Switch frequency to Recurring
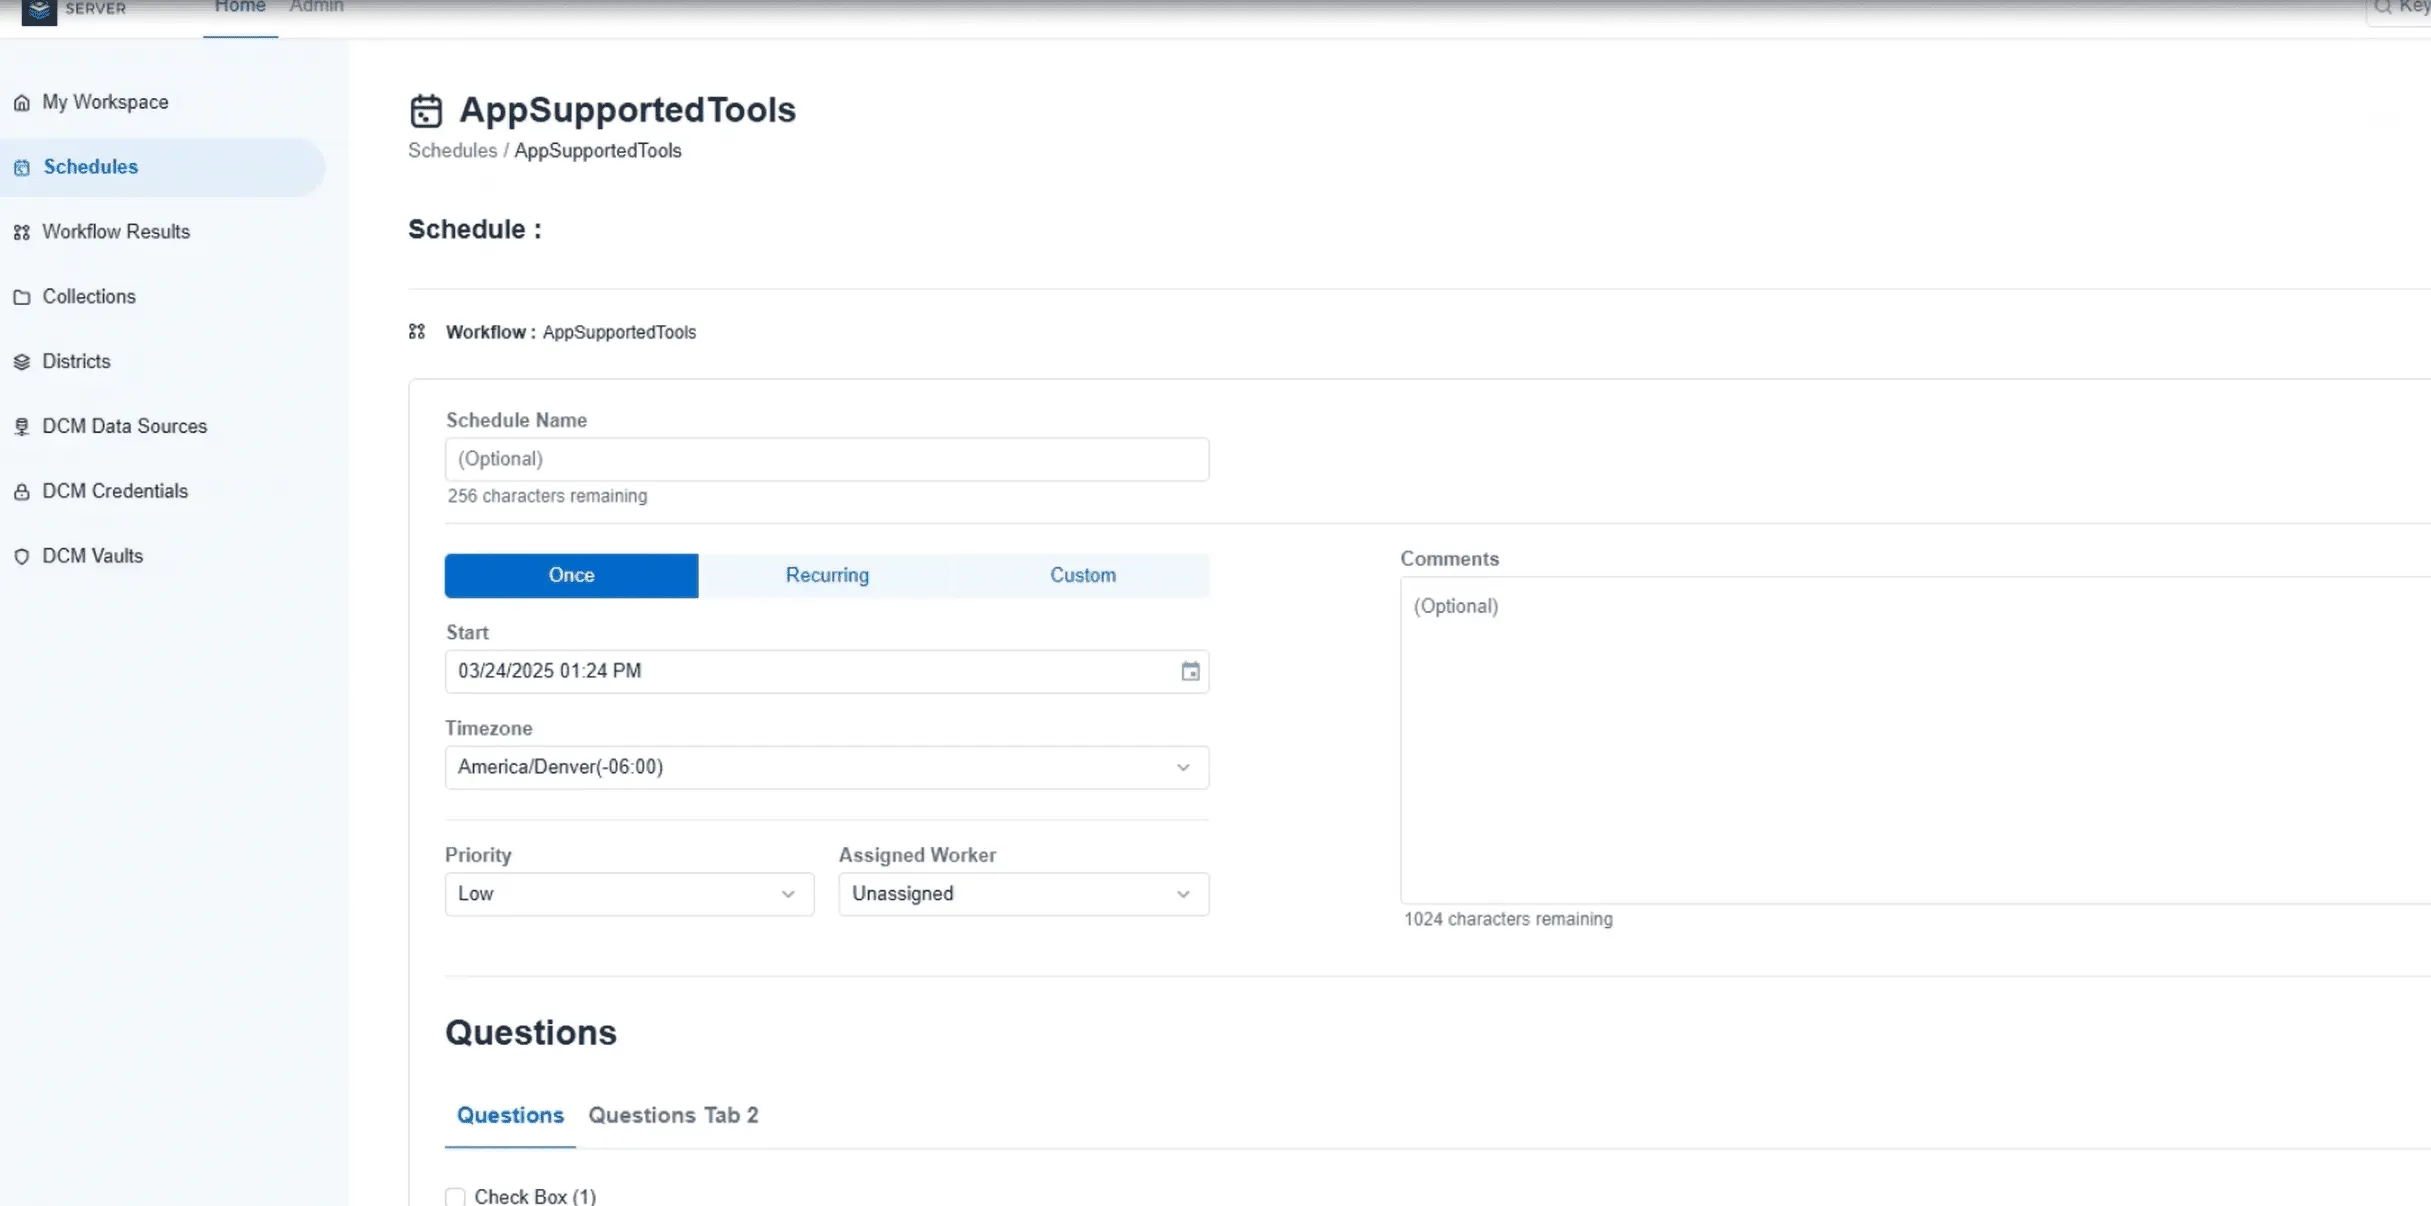This screenshot has height=1206, width=2431. click(x=827, y=576)
